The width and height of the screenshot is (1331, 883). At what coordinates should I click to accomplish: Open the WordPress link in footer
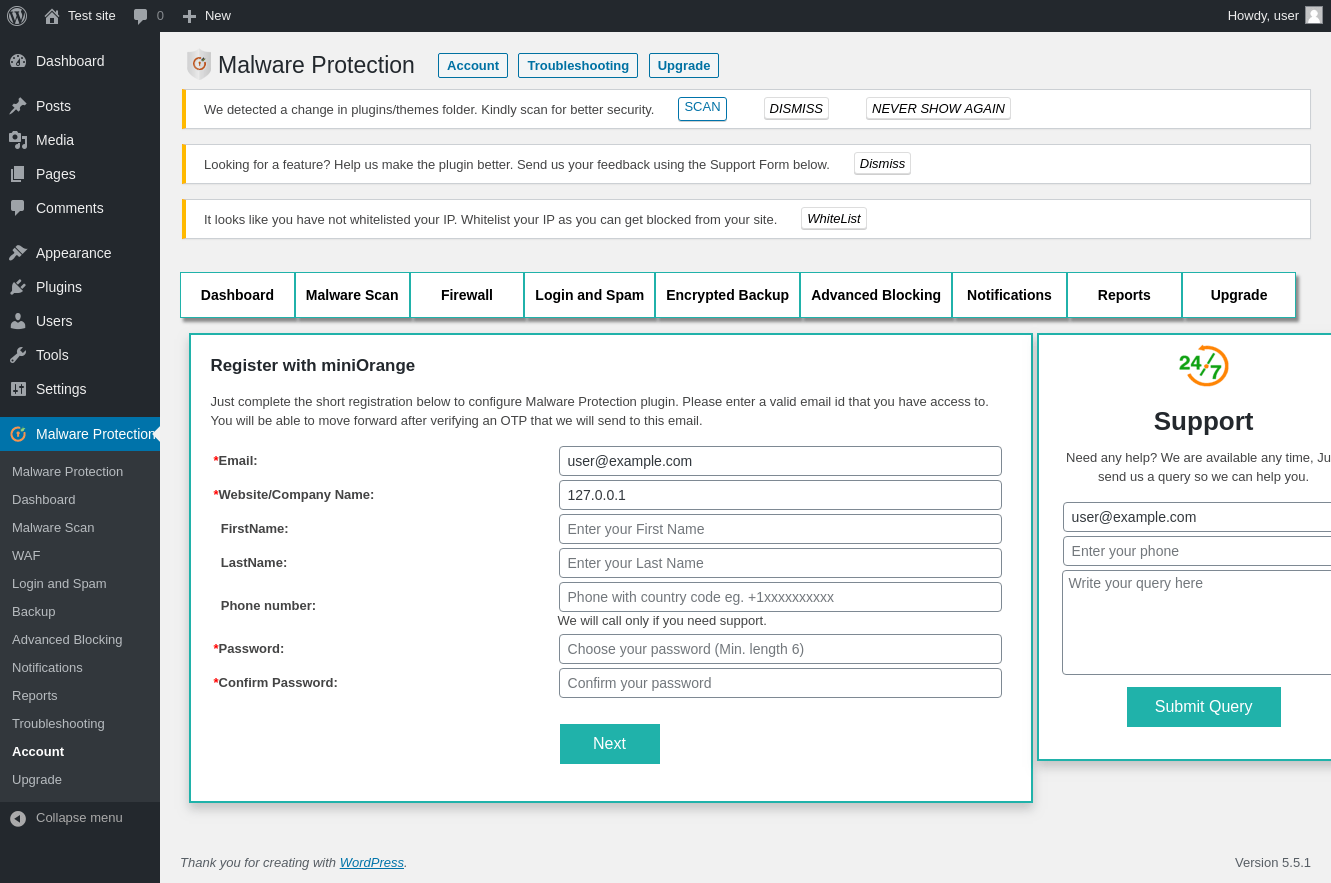click(372, 862)
